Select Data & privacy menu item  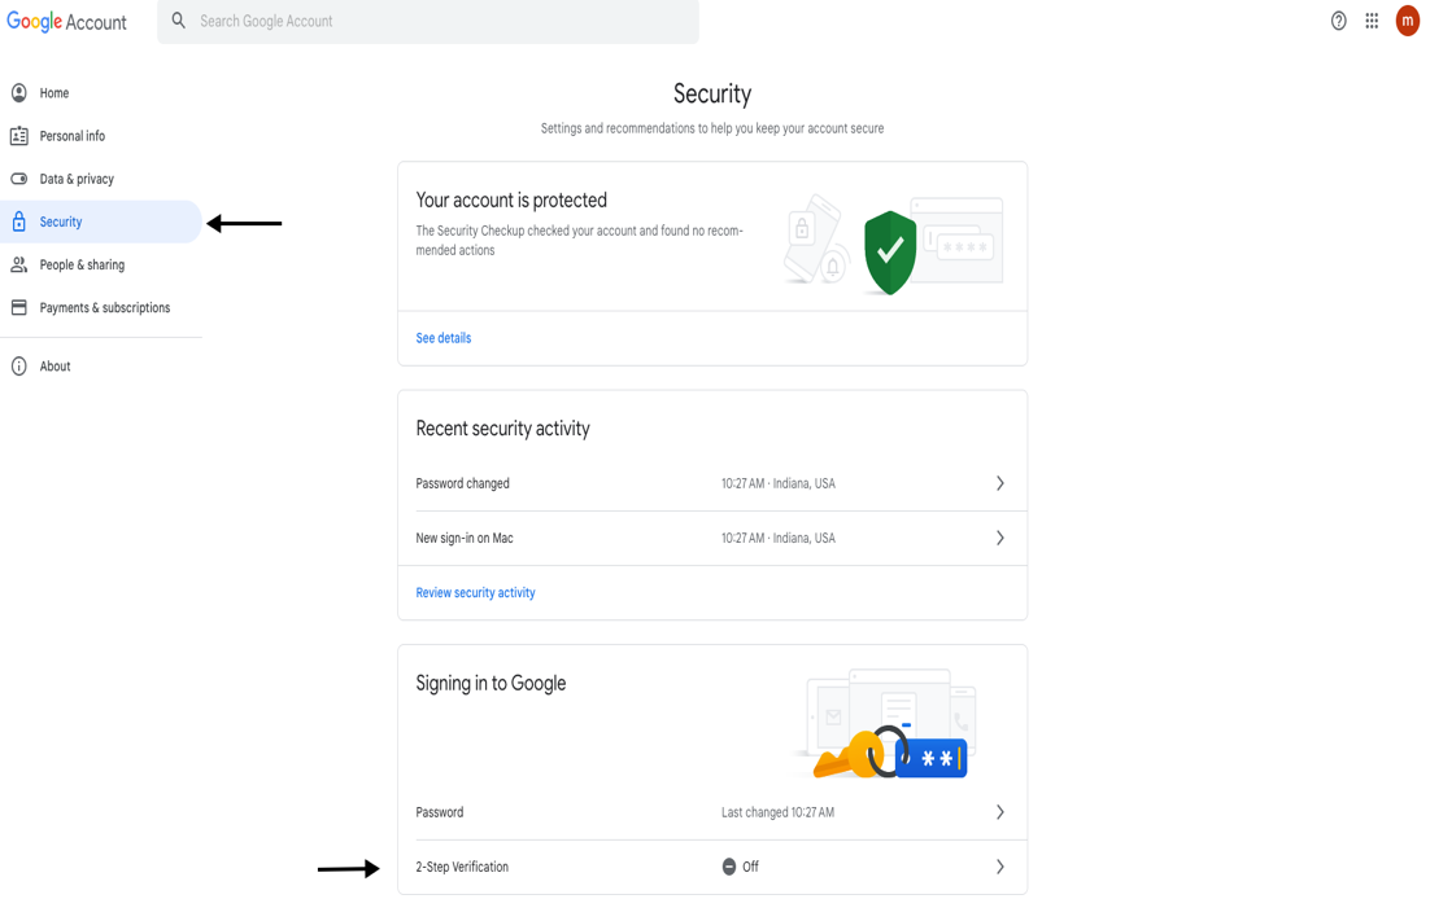pos(77,179)
